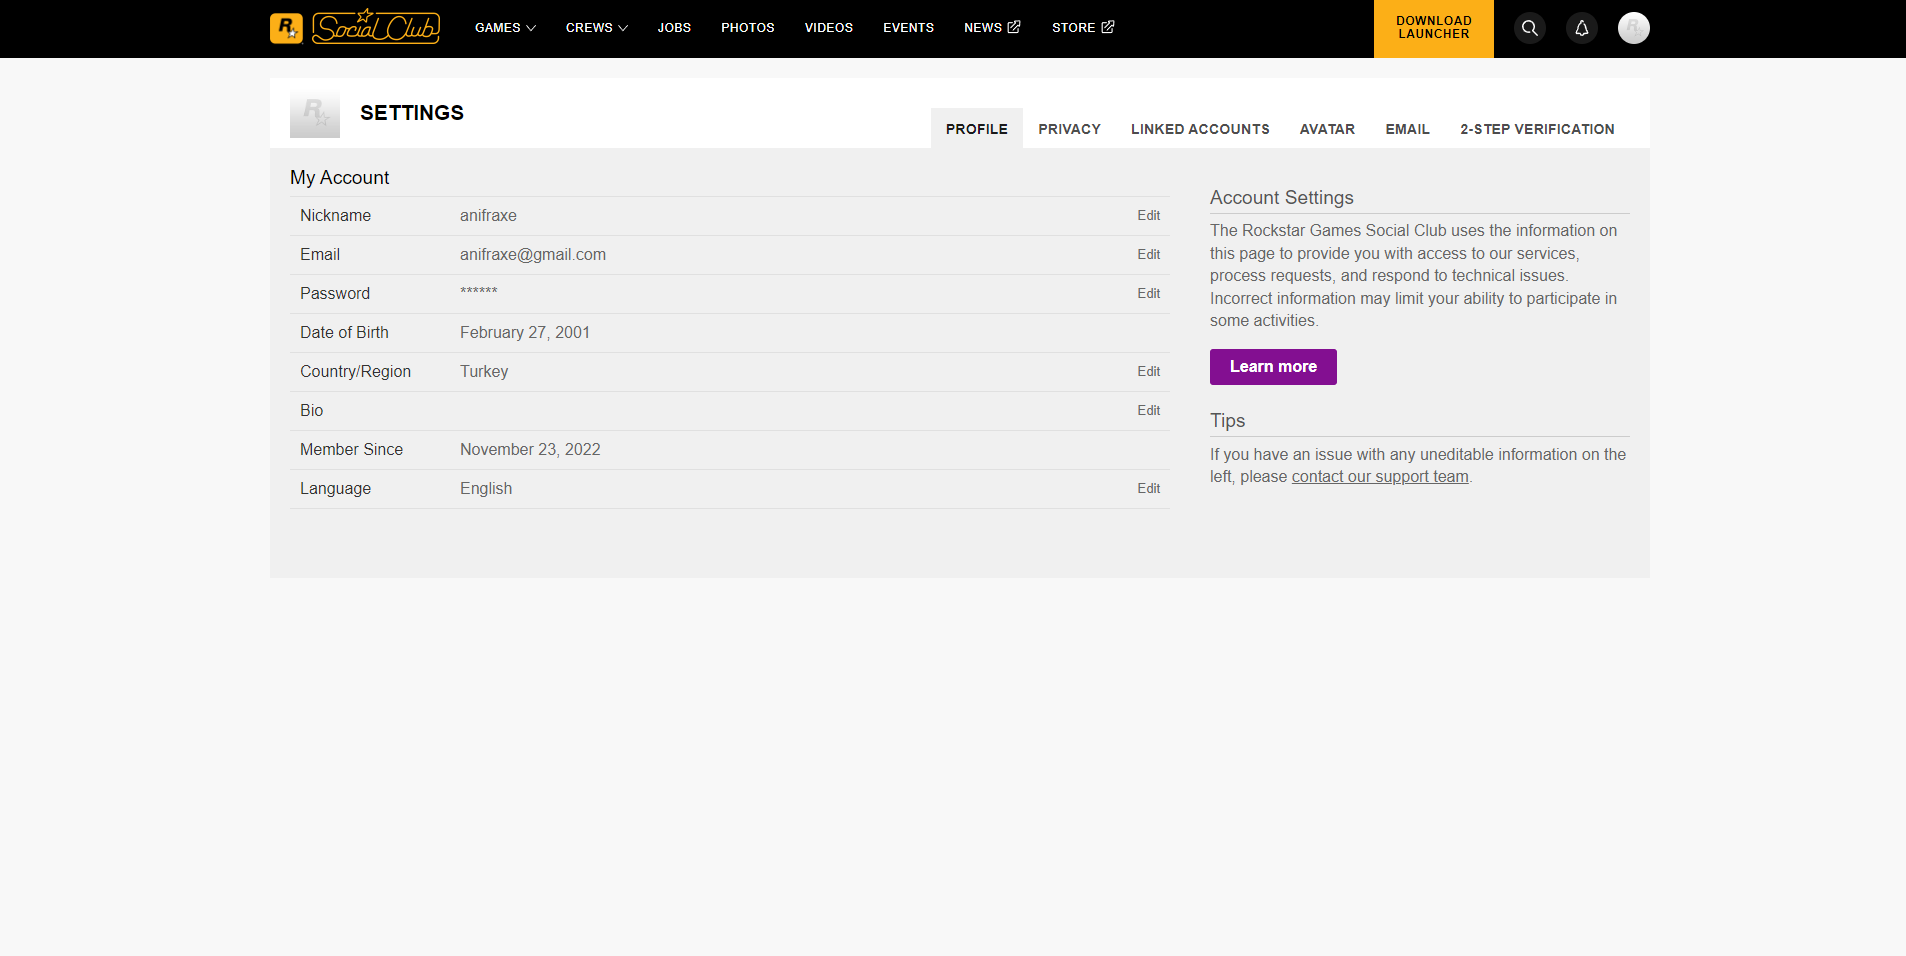The width and height of the screenshot is (1906, 956).
Task: Click the email value anifraxe@gmail.com
Action: pyautogui.click(x=533, y=255)
